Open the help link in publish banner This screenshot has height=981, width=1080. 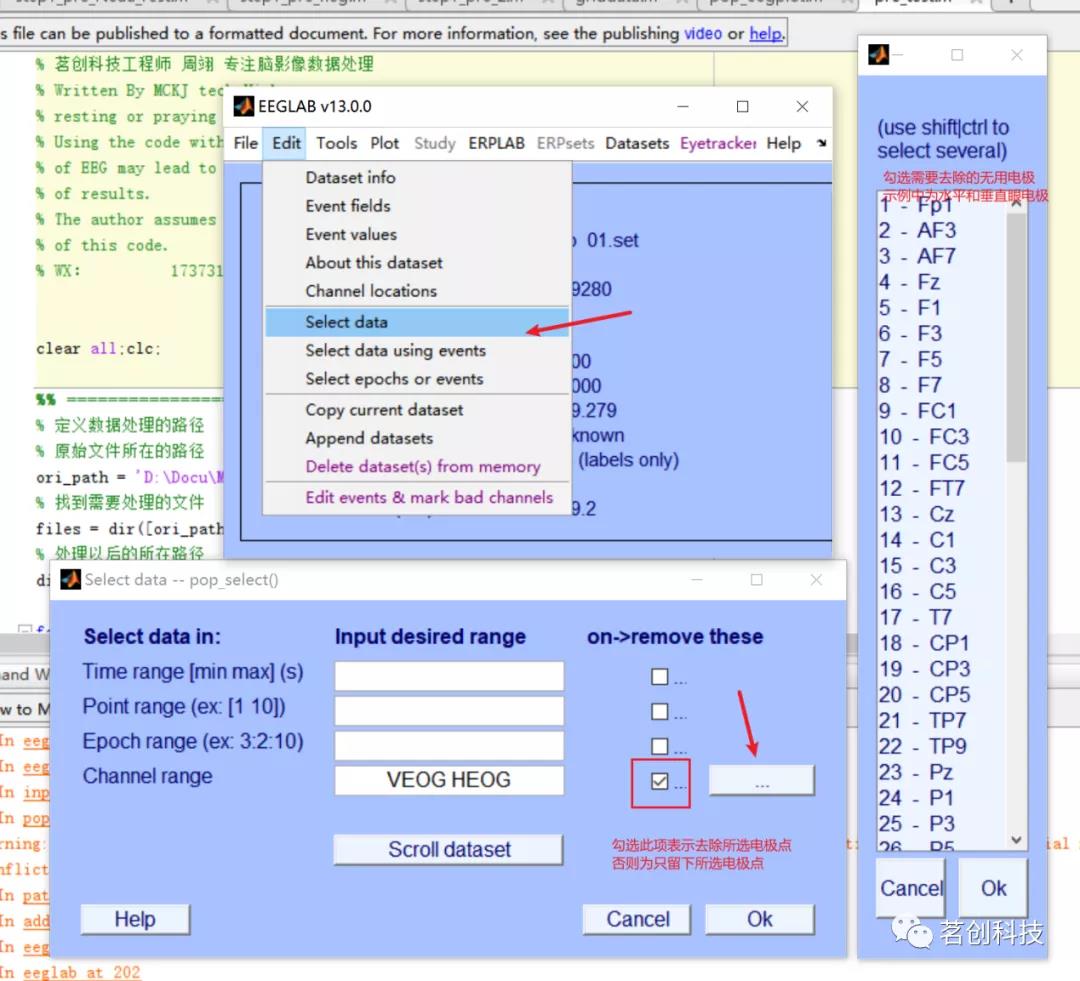click(x=765, y=33)
